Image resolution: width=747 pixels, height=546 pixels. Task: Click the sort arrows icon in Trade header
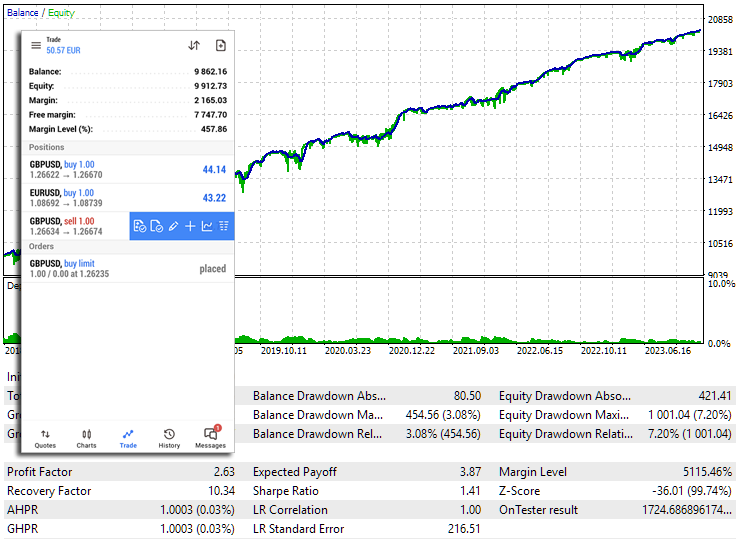tap(194, 45)
